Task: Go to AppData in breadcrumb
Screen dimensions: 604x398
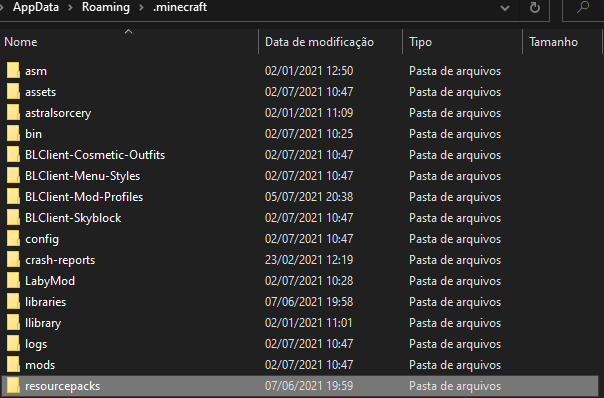Action: (x=36, y=7)
